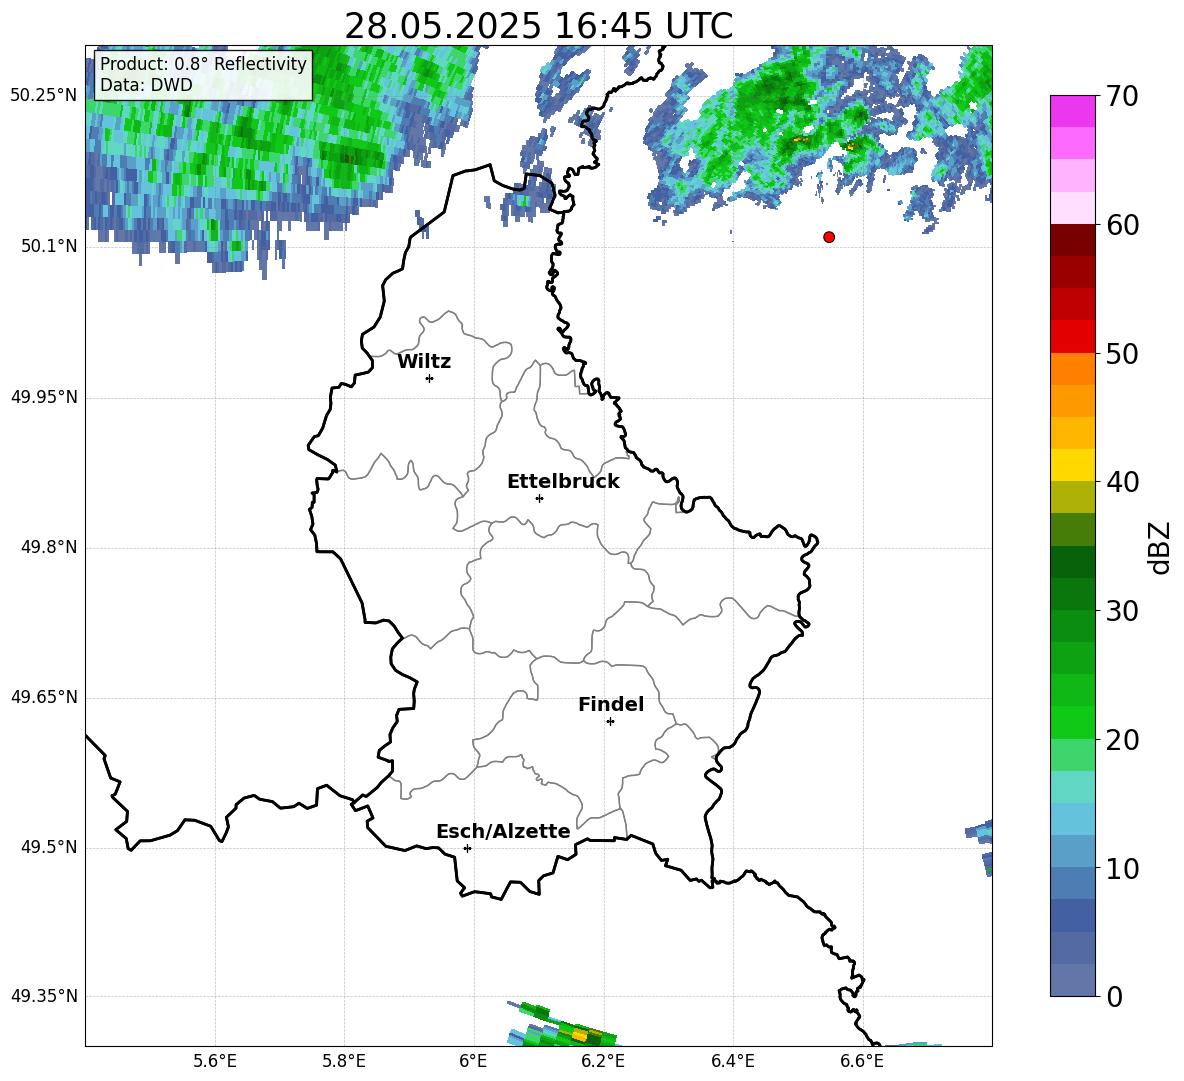Click the bright green colorbar swatch at 20
The height and width of the screenshot is (1081, 1184).
[x=1072, y=722]
